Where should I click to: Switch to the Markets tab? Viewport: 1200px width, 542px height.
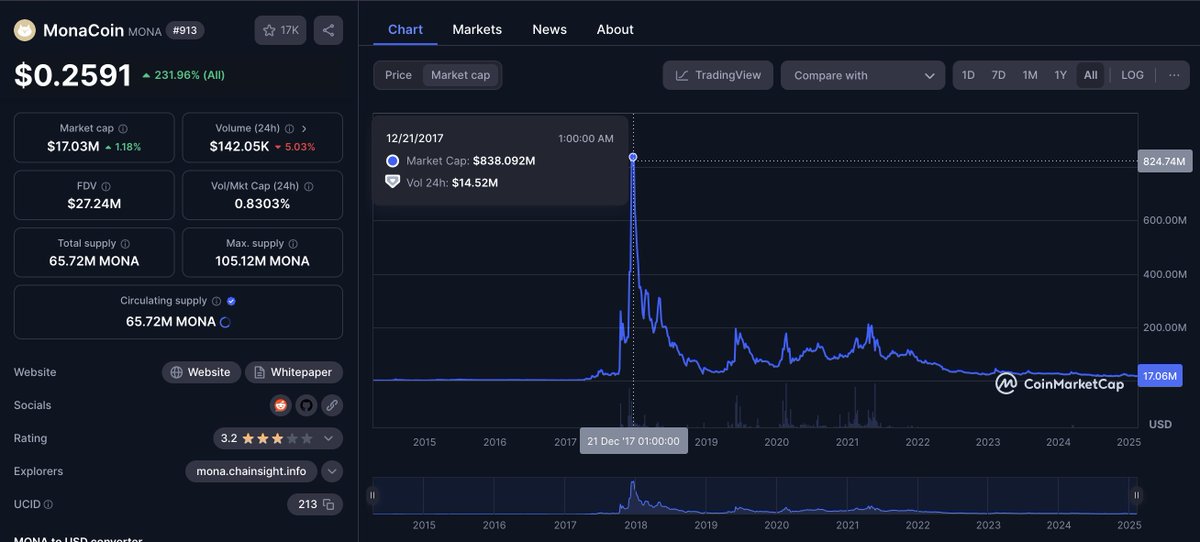click(x=477, y=30)
